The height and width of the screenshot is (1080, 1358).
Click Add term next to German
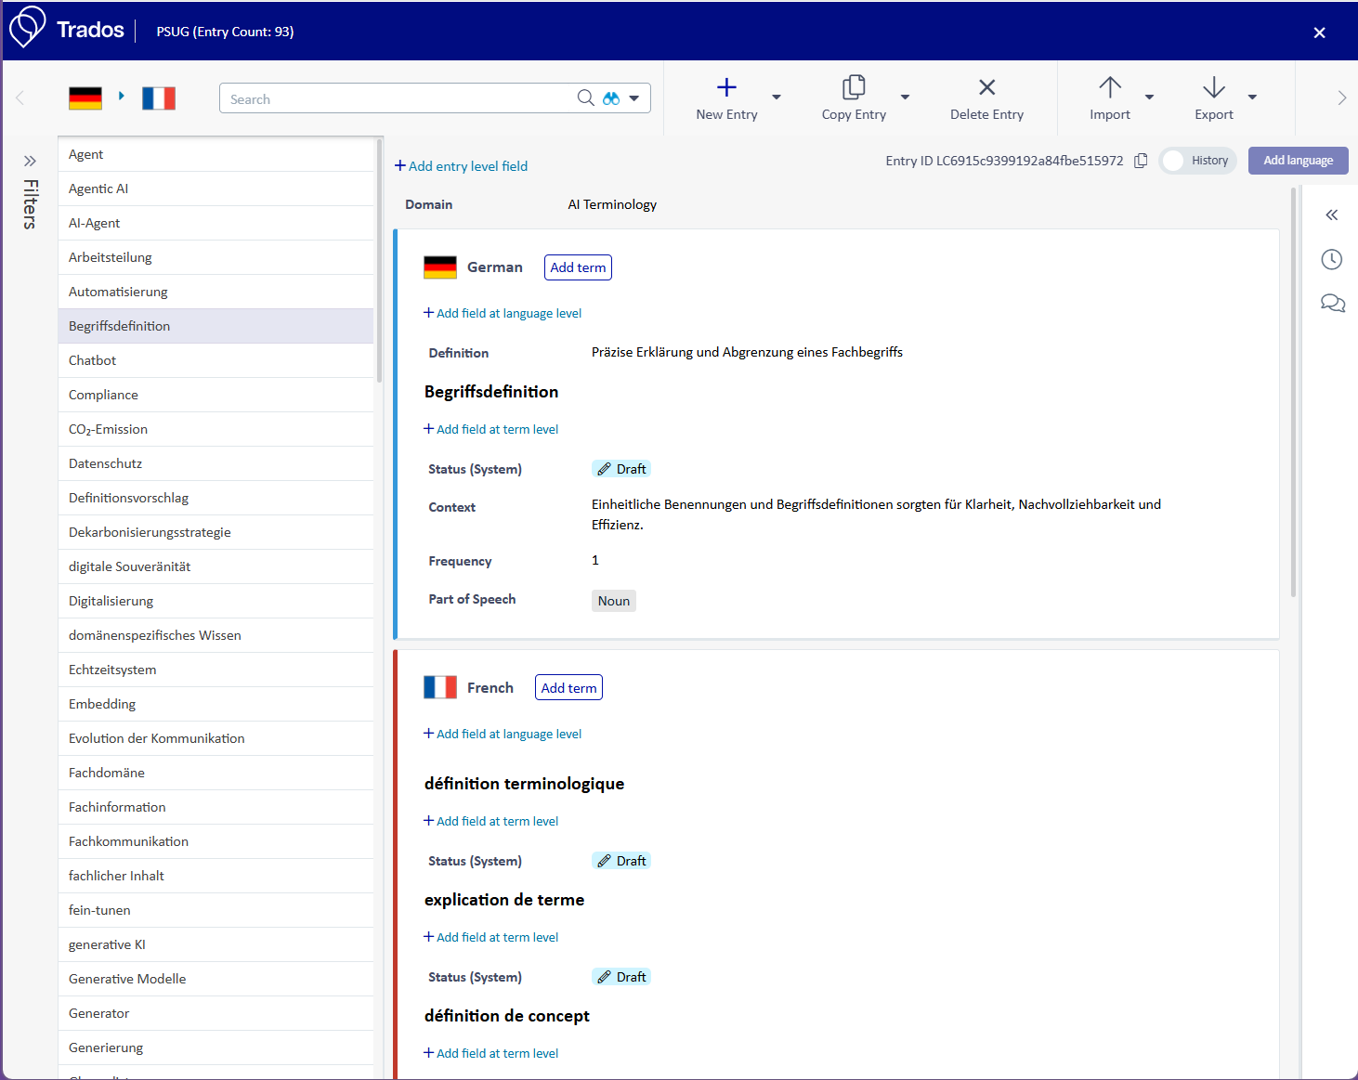coord(577,268)
